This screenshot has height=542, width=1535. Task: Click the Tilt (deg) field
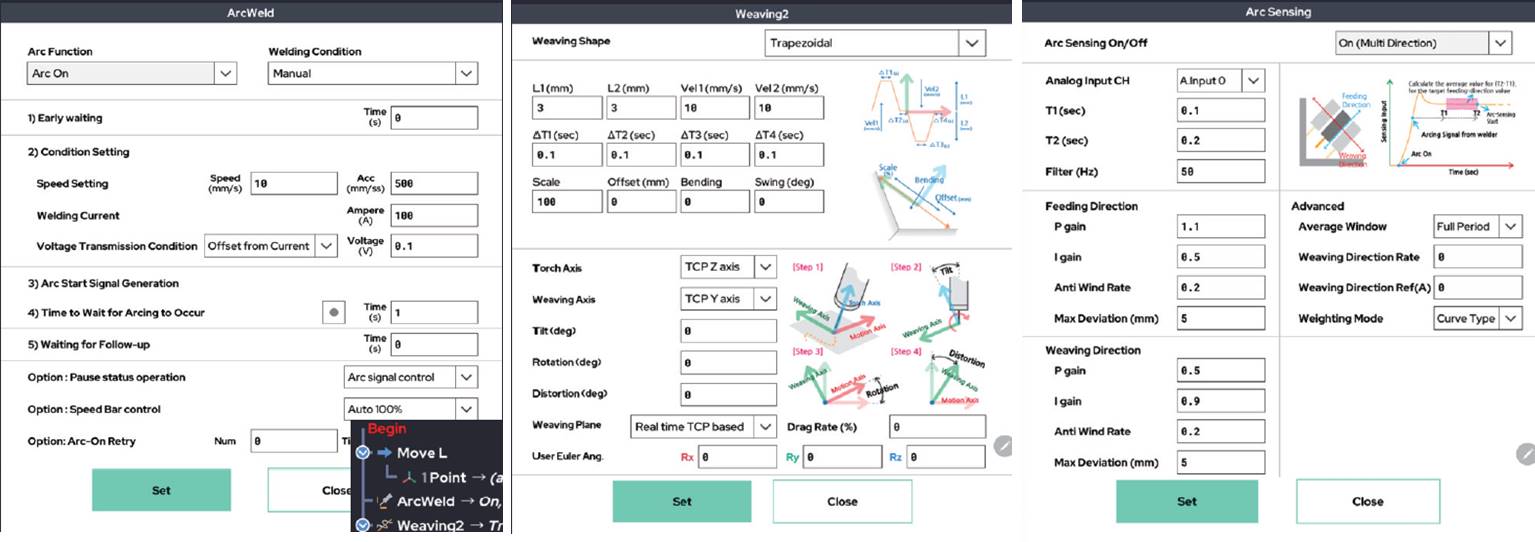click(x=728, y=331)
